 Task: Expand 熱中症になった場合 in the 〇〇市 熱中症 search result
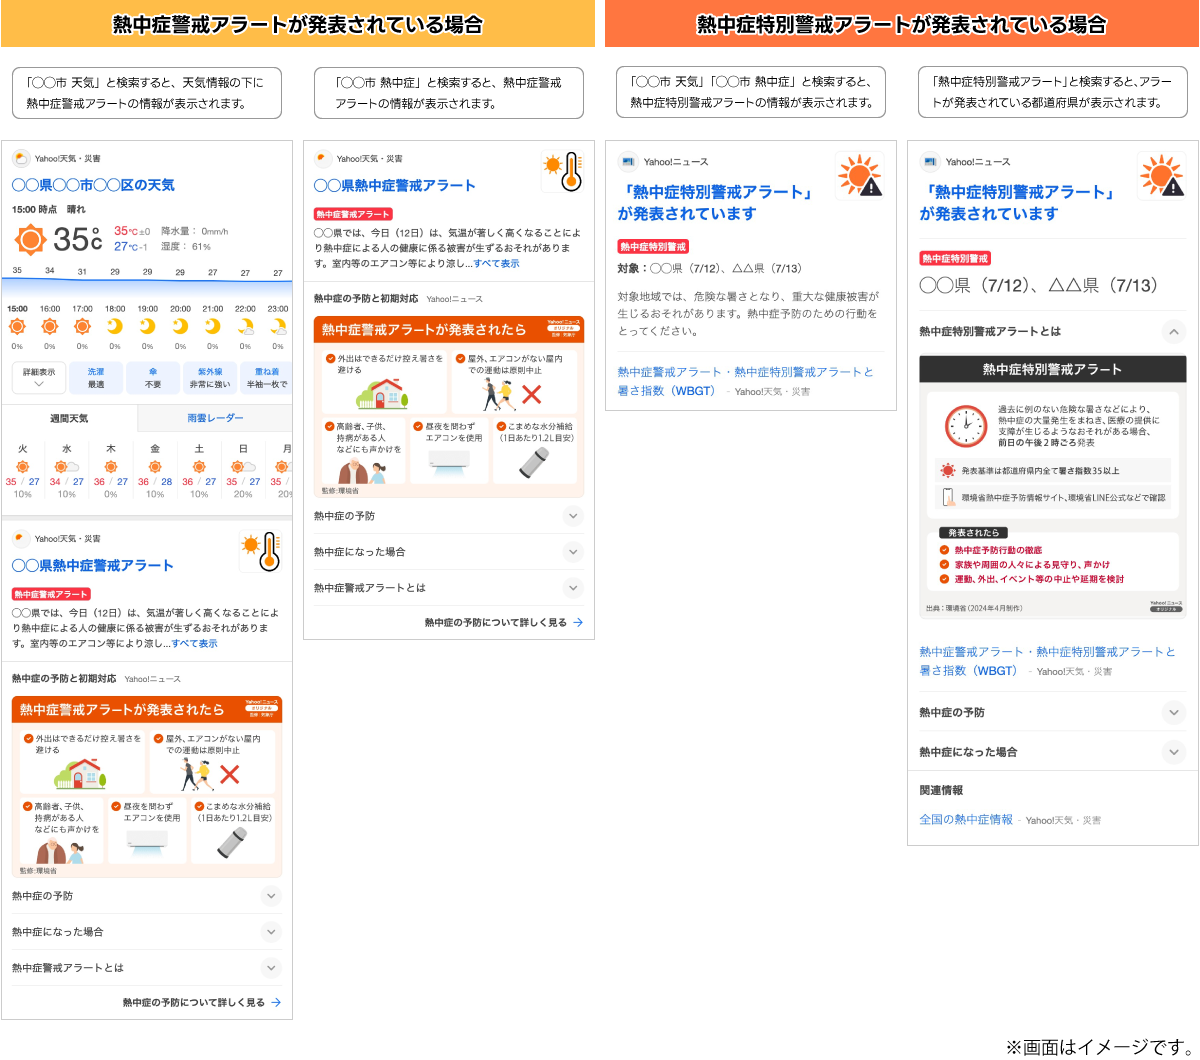pos(449,552)
